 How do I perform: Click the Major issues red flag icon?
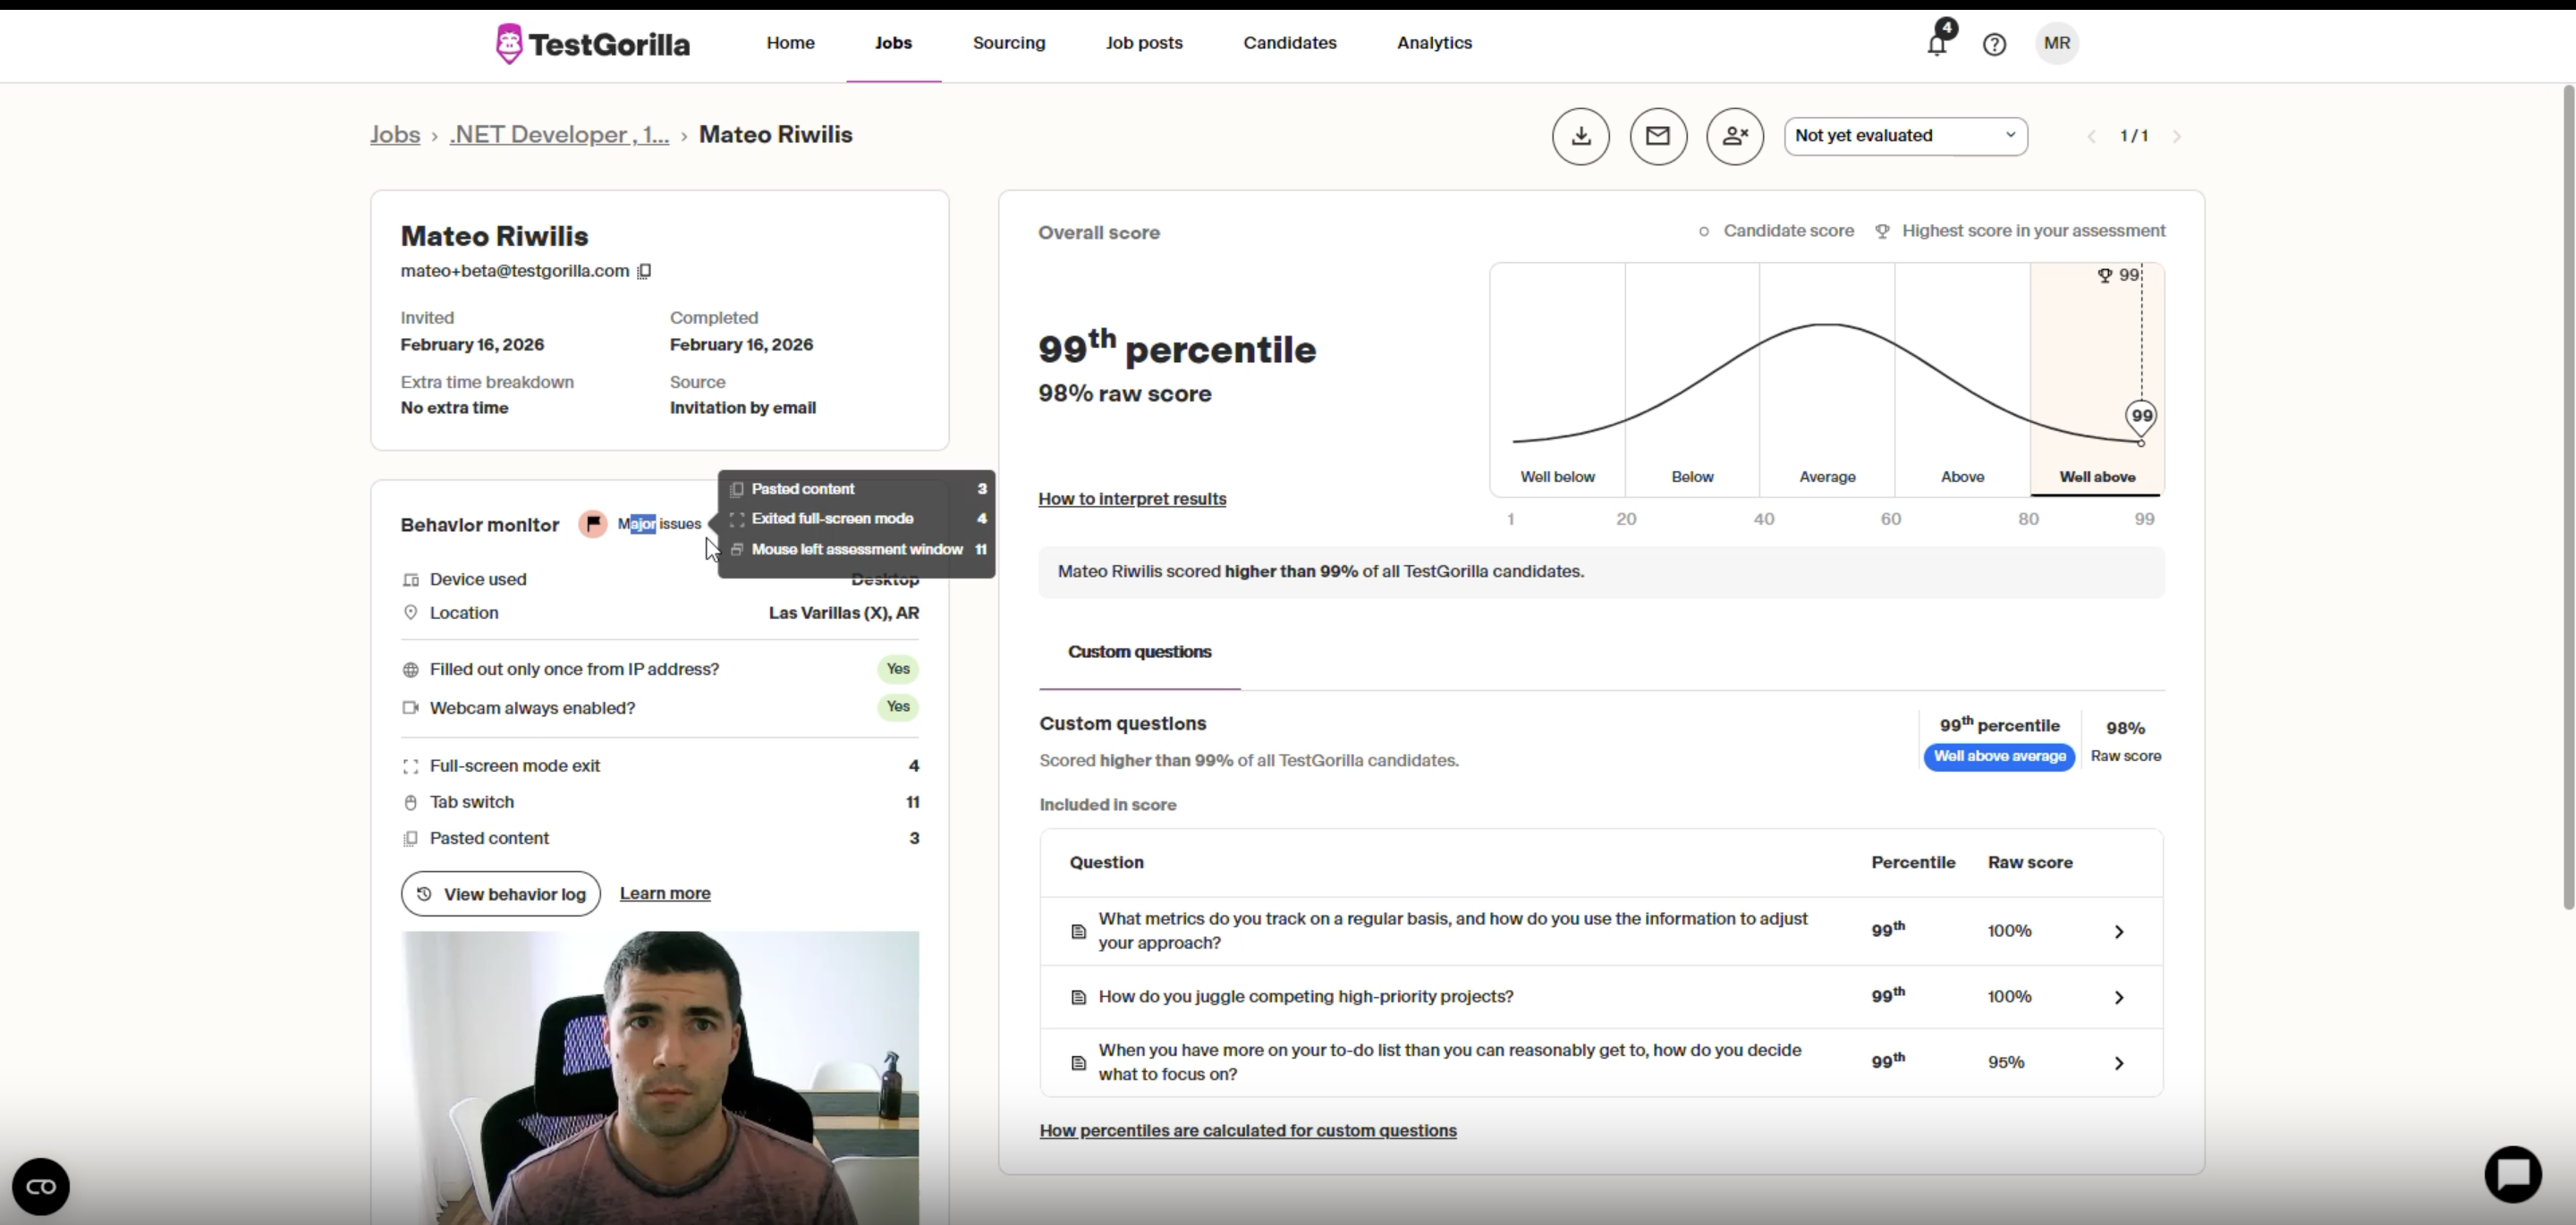[x=593, y=524]
